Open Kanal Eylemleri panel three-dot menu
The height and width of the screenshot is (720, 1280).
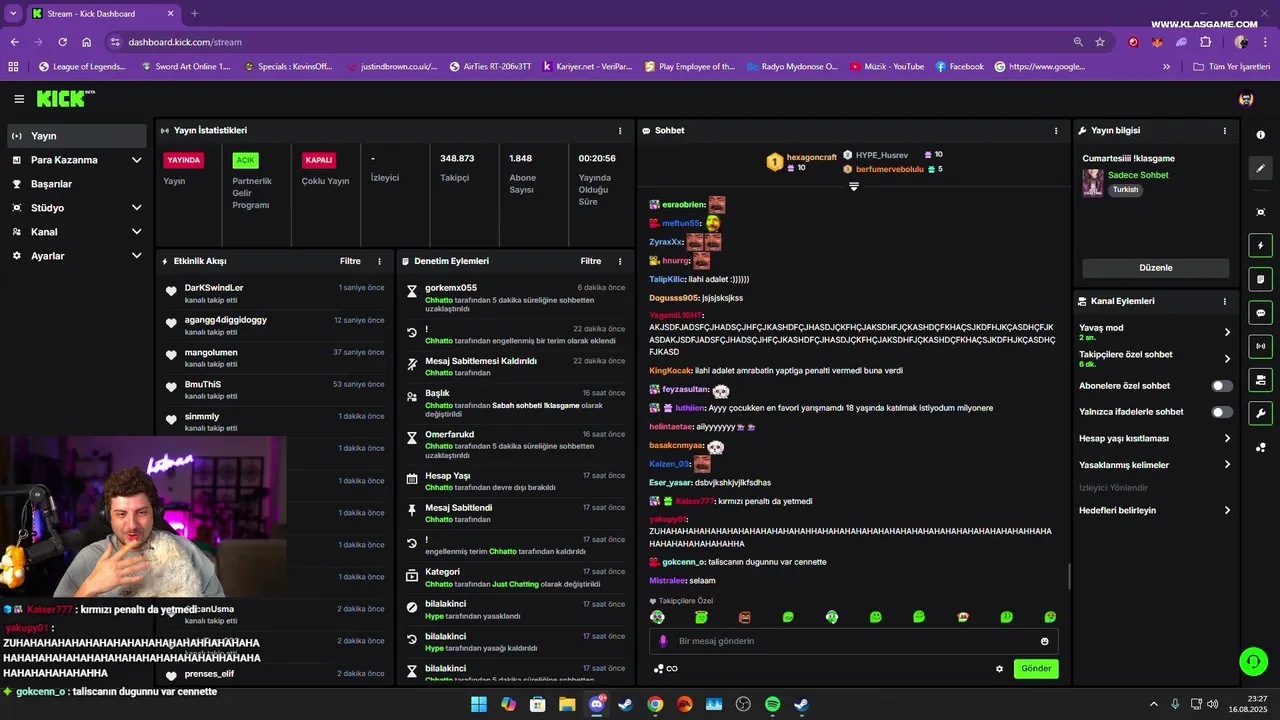click(x=1225, y=301)
